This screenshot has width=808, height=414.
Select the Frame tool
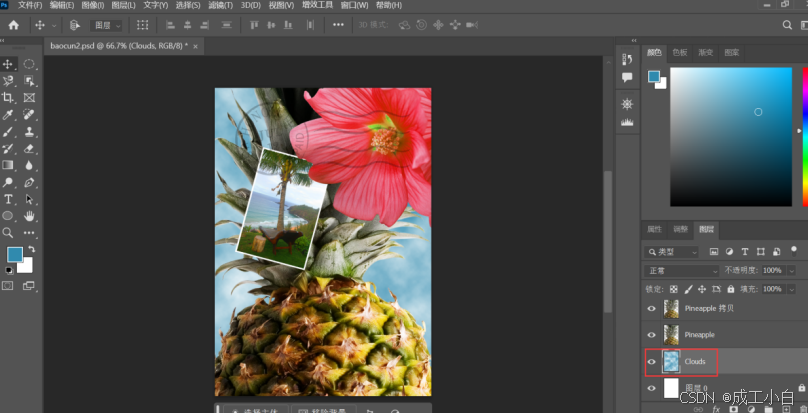coord(29,97)
